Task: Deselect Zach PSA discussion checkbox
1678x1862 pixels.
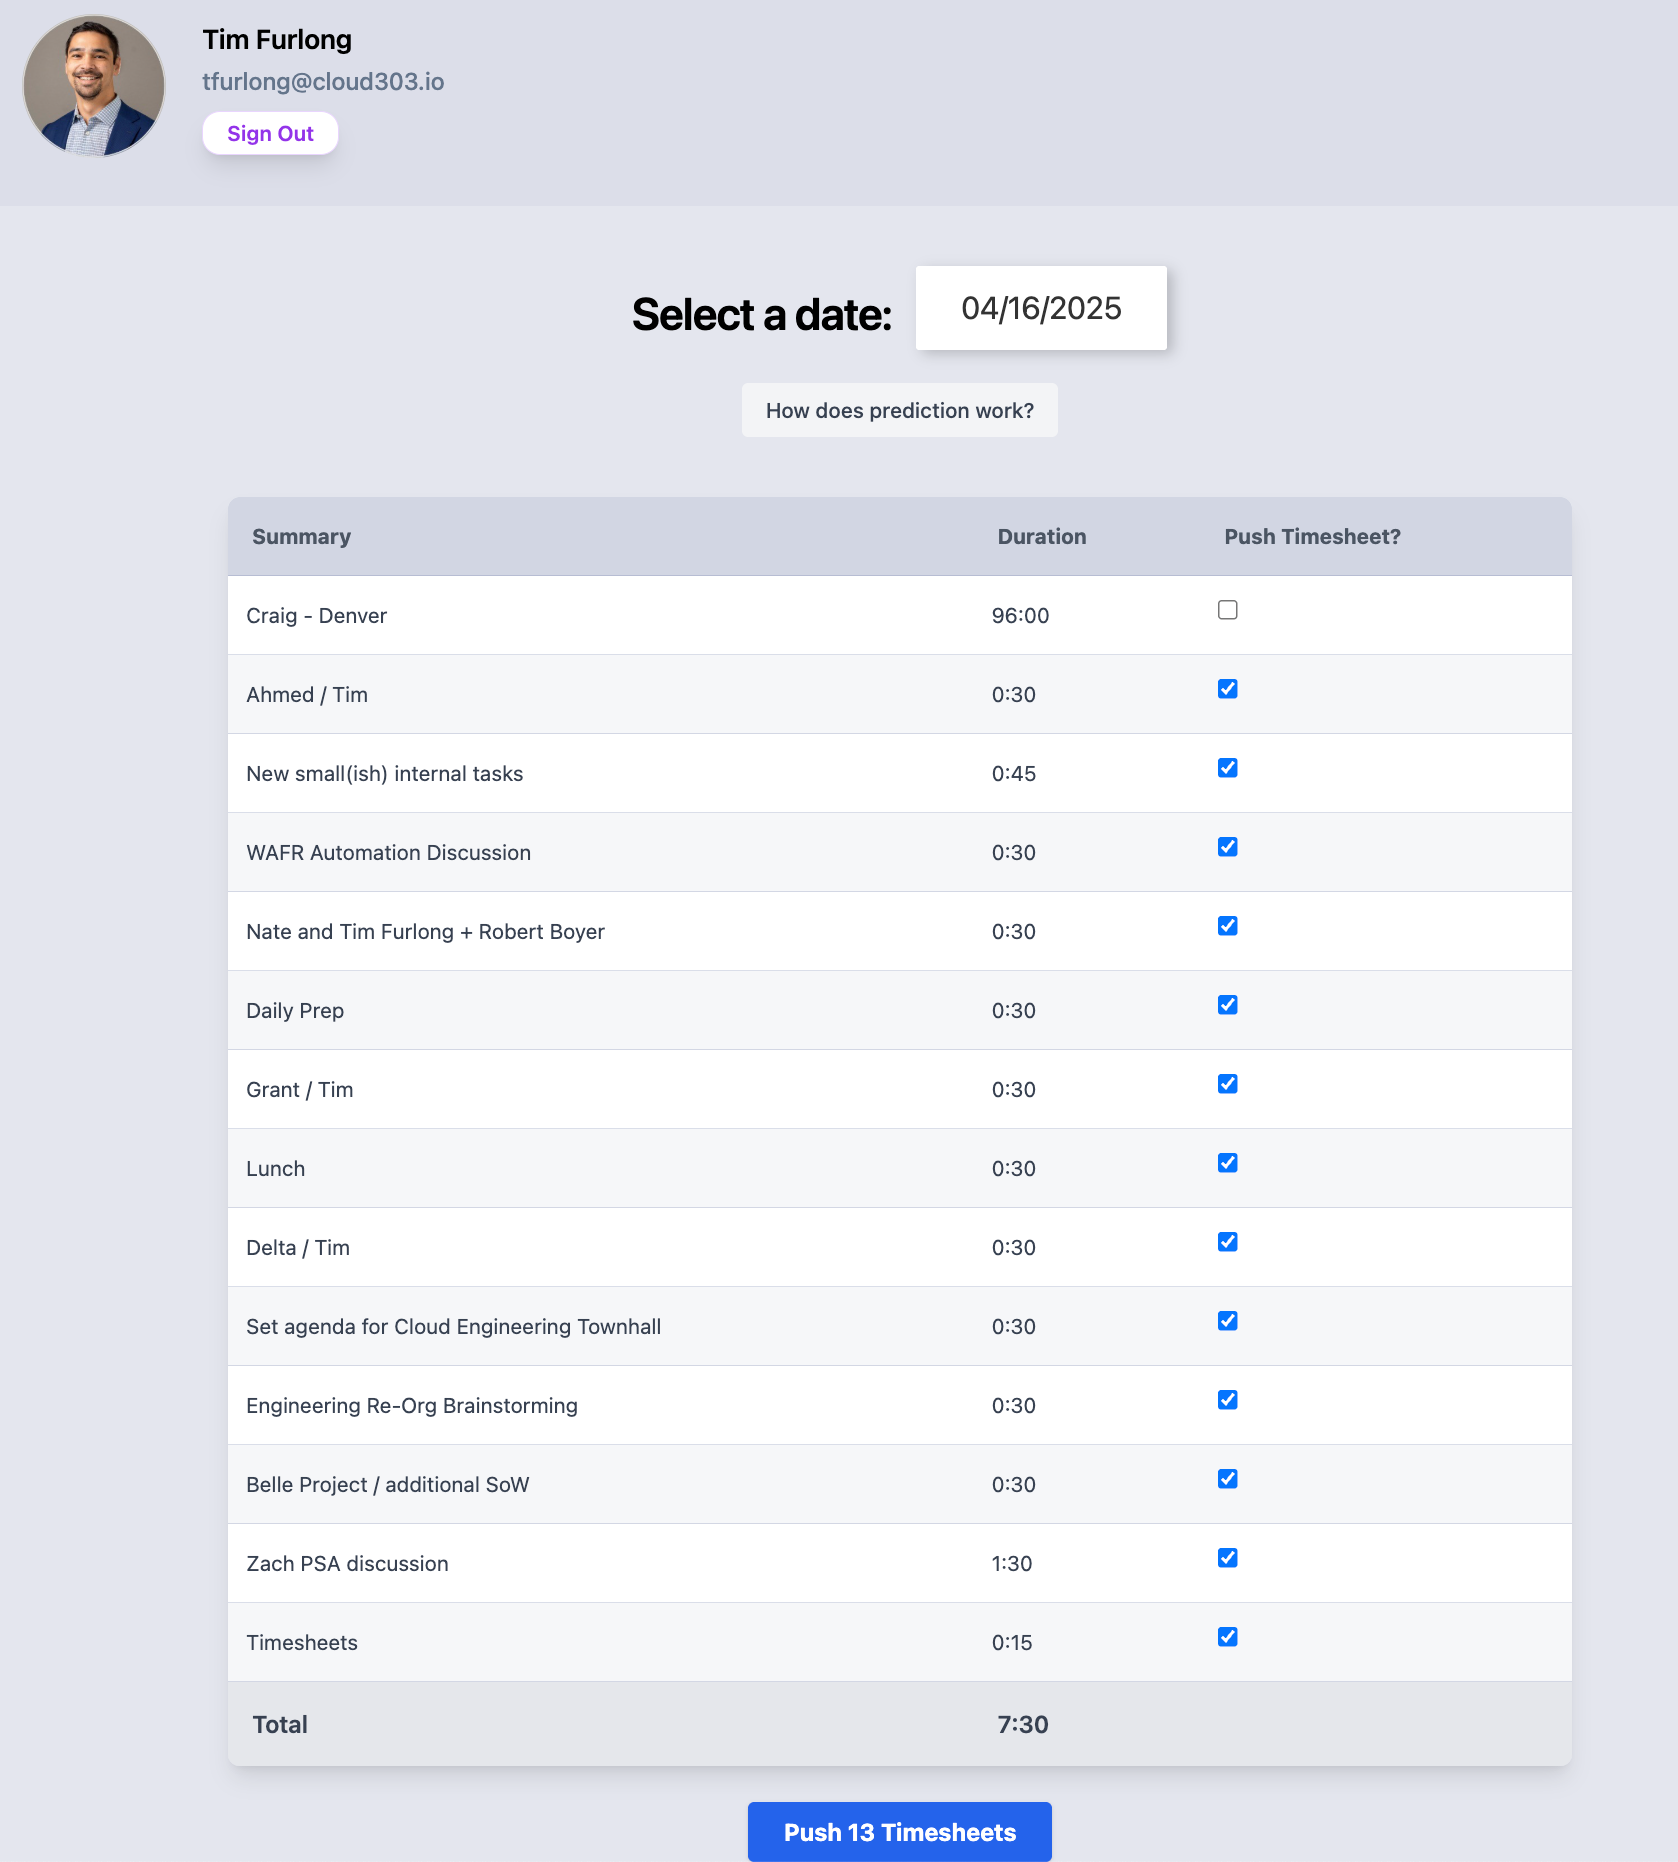Action: pyautogui.click(x=1228, y=1558)
